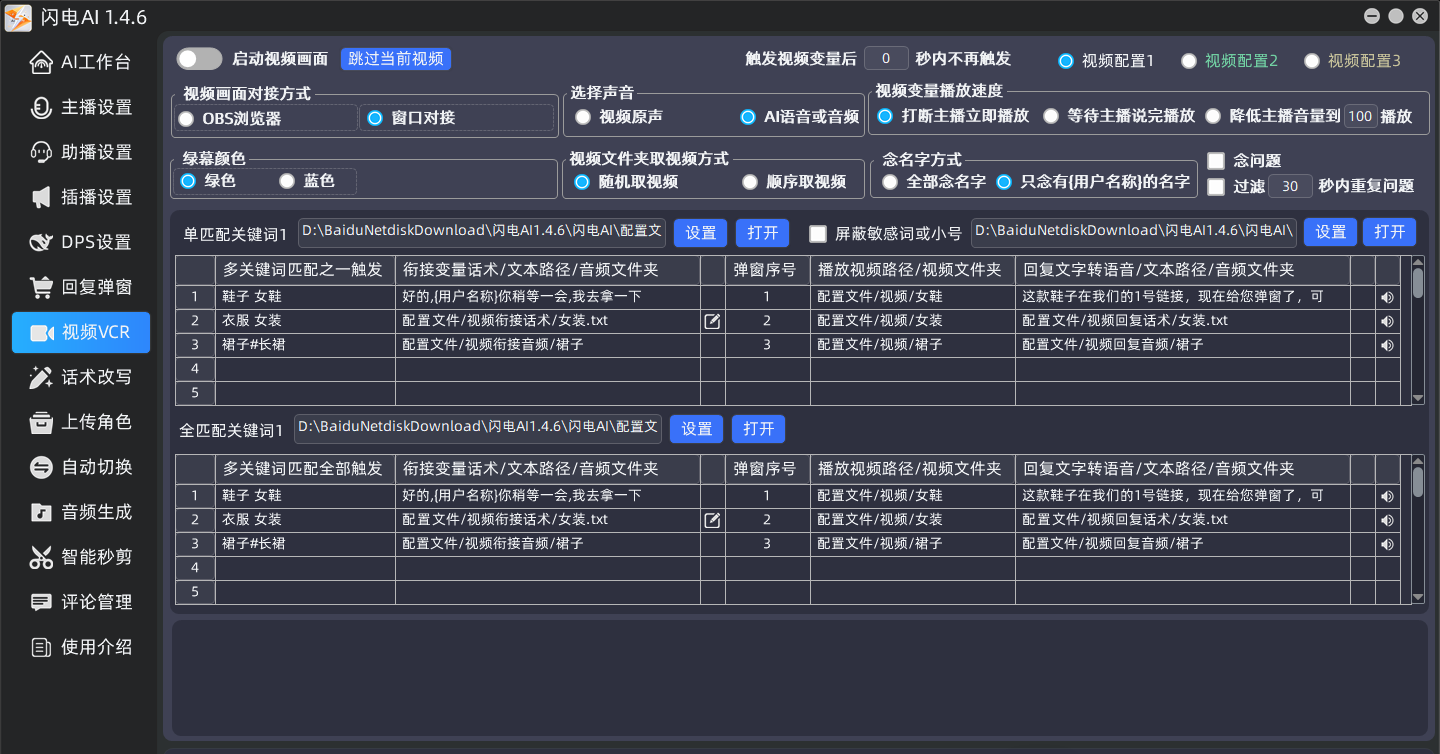Viewport: 1440px width, 754px height.
Task: Select 蓝色 green screen color
Action: point(287,181)
